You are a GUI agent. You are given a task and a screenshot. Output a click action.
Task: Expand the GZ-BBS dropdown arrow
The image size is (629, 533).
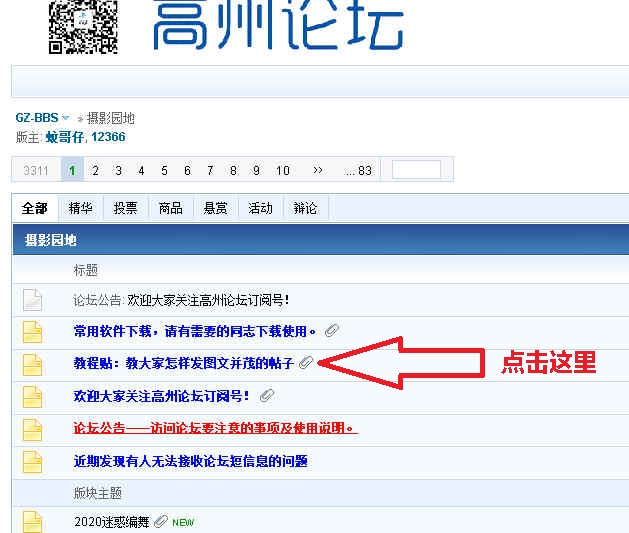coord(66,118)
